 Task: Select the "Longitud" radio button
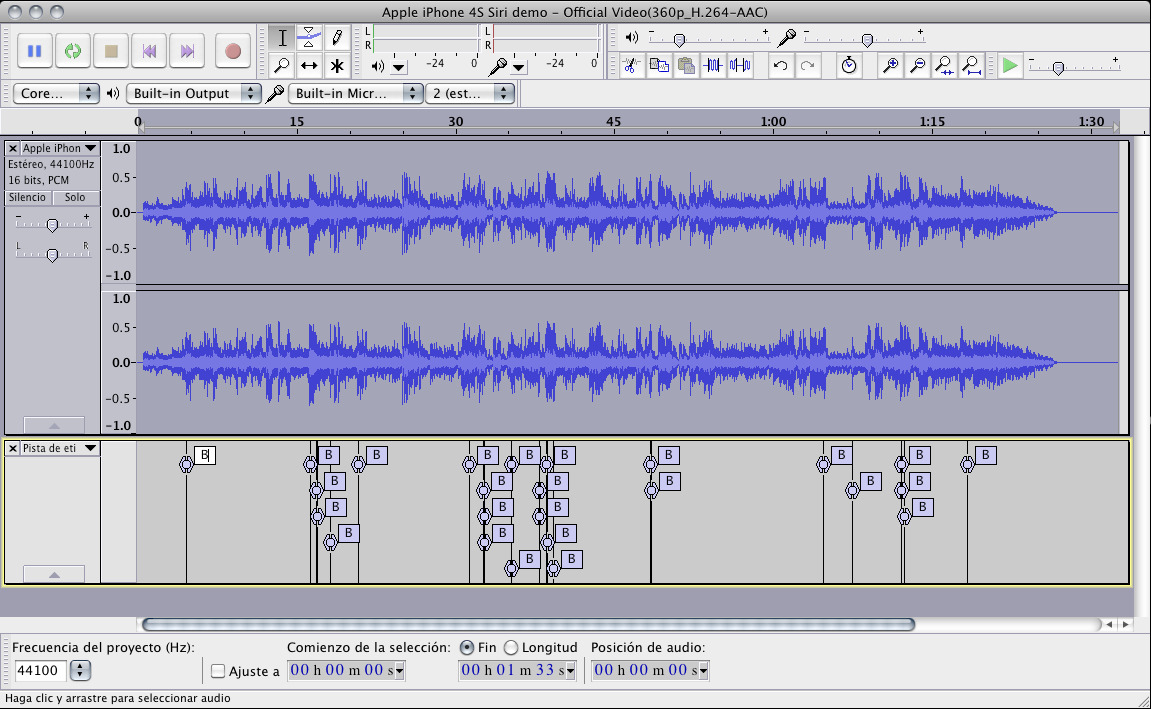click(x=512, y=645)
